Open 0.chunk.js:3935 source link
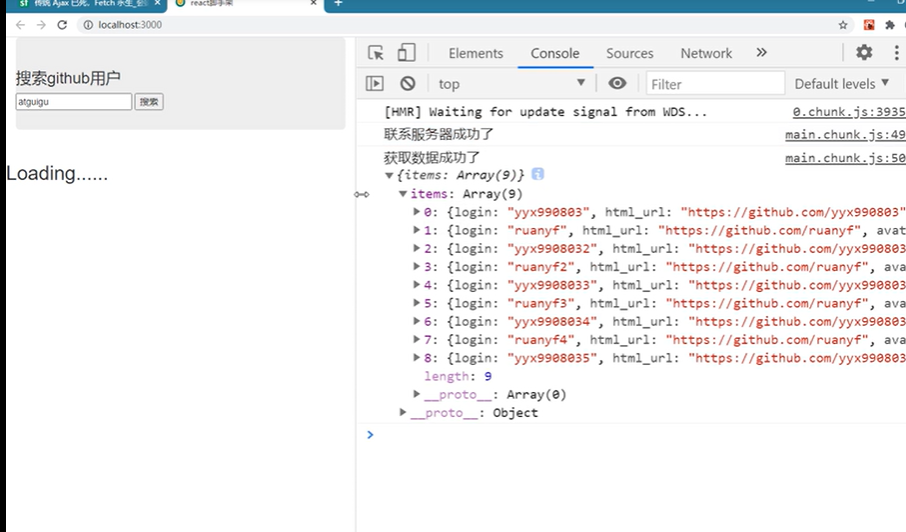This screenshot has height=532, width=906. [x=849, y=111]
